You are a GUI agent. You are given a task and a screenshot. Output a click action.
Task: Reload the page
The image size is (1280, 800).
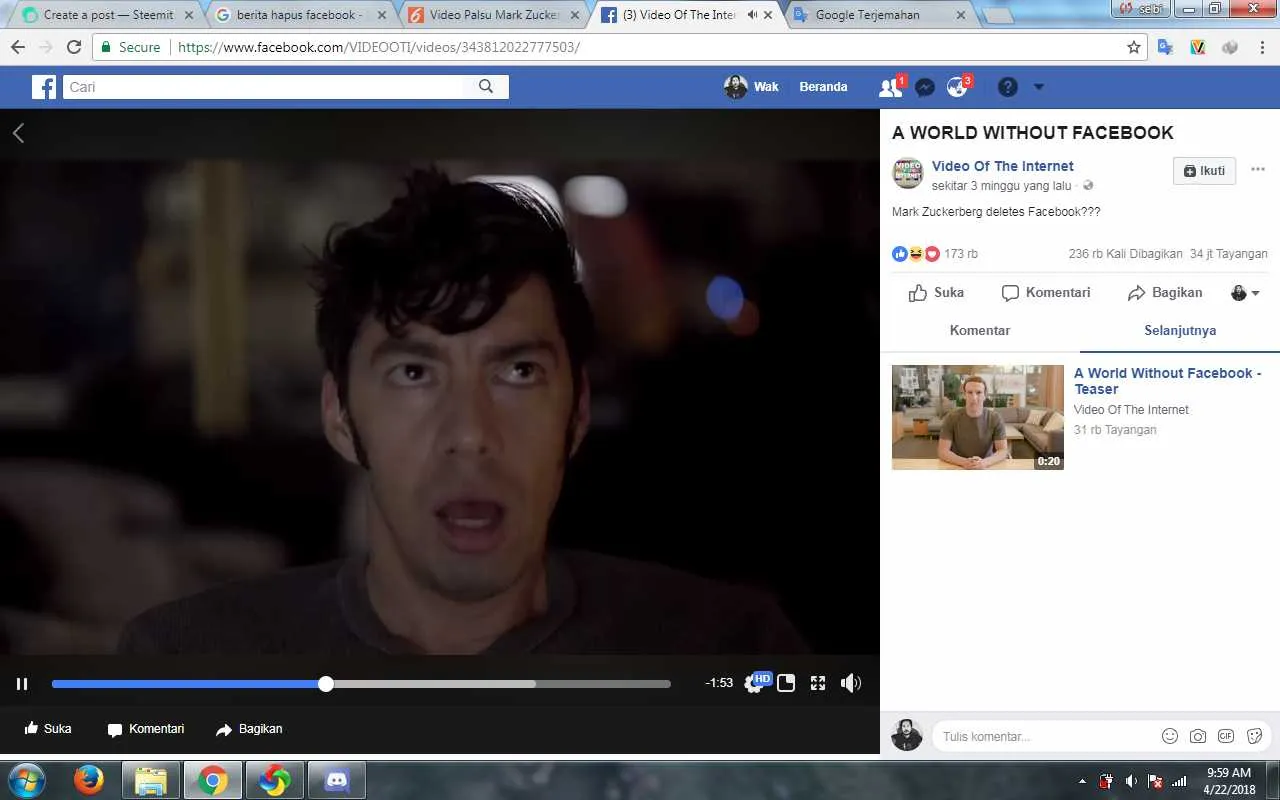click(x=74, y=47)
